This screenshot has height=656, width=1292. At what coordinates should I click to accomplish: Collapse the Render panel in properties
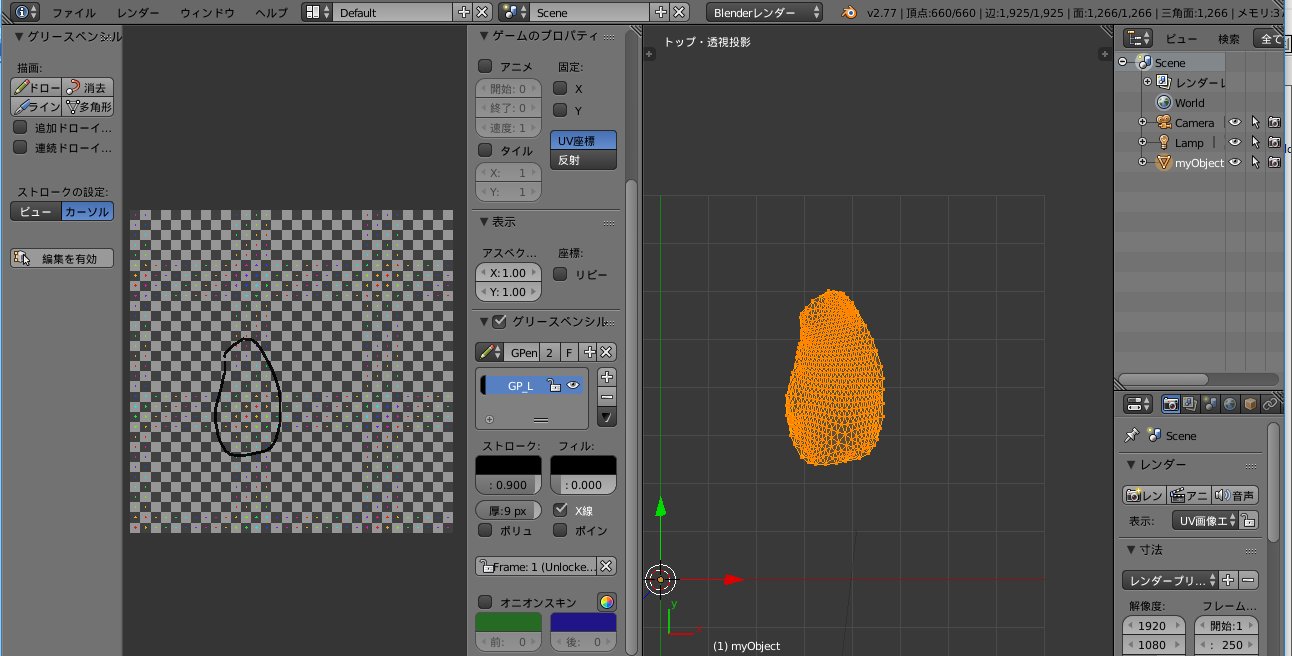[1131, 465]
